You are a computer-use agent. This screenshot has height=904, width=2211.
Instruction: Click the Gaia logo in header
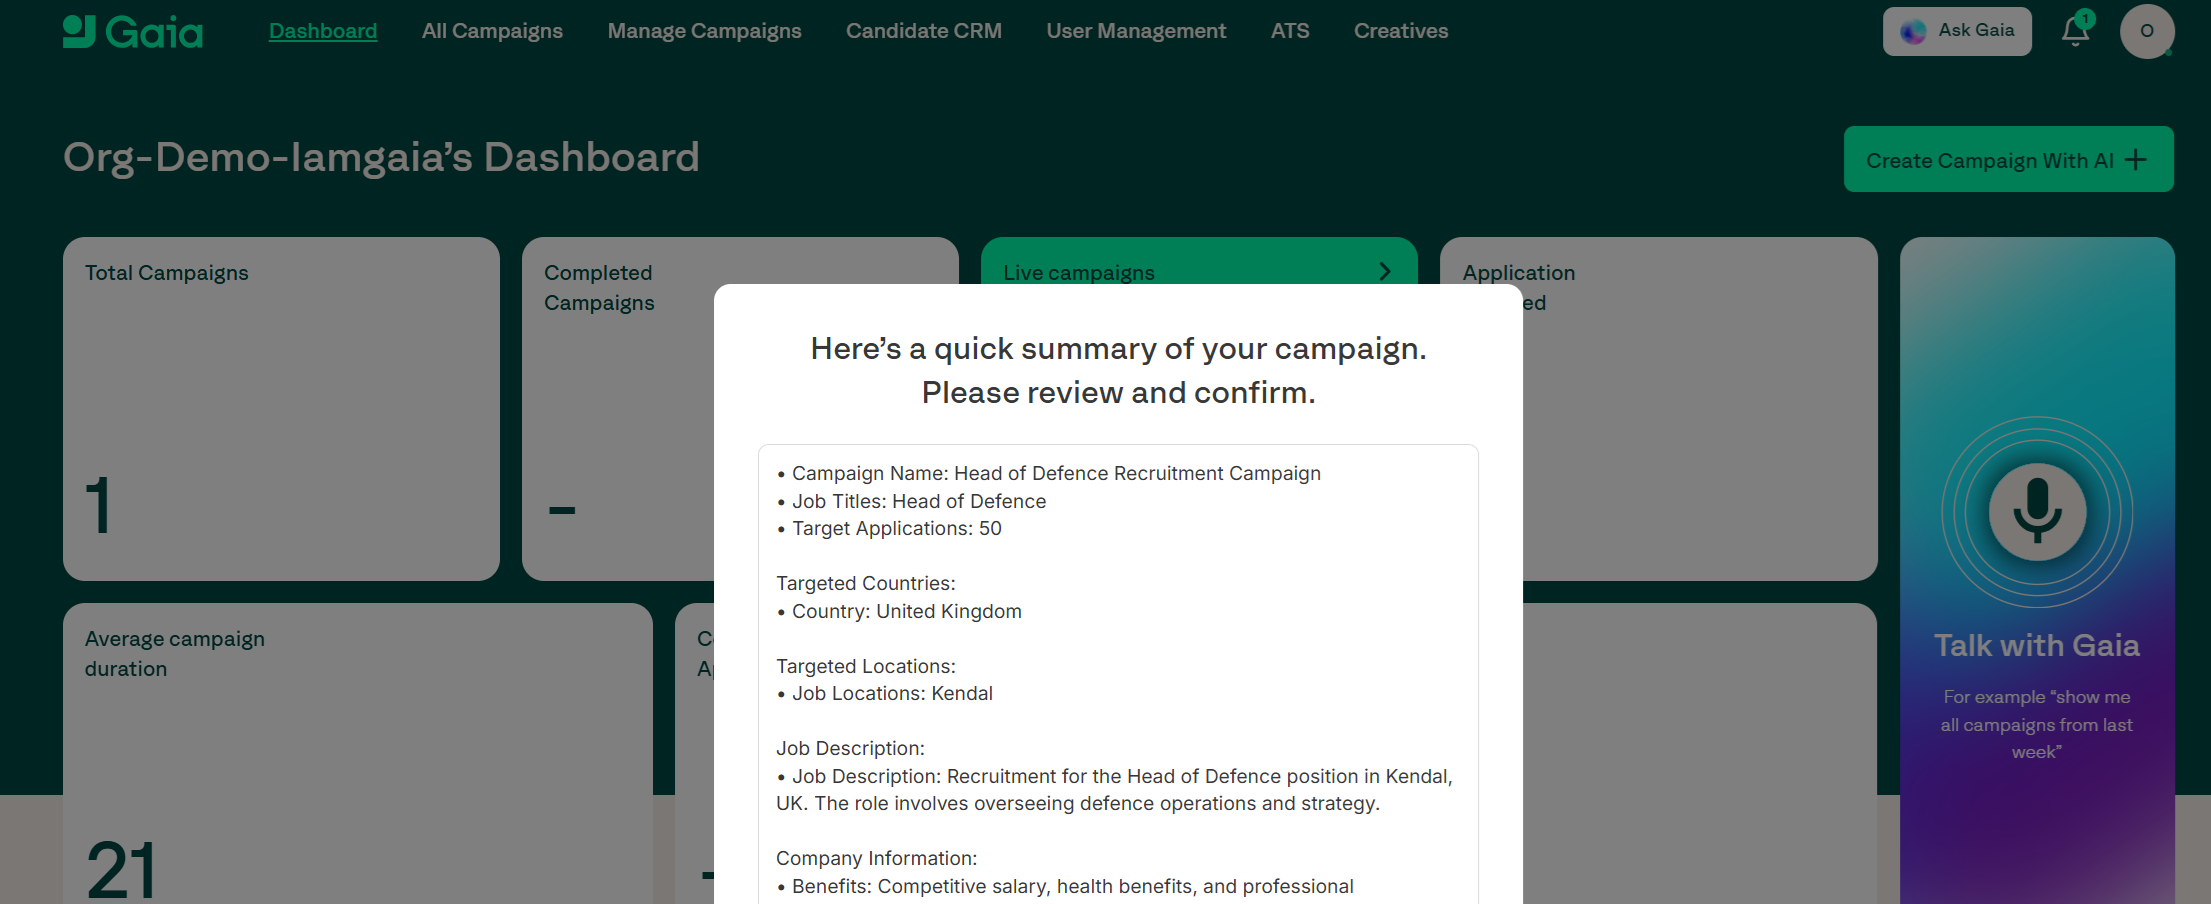(x=133, y=32)
